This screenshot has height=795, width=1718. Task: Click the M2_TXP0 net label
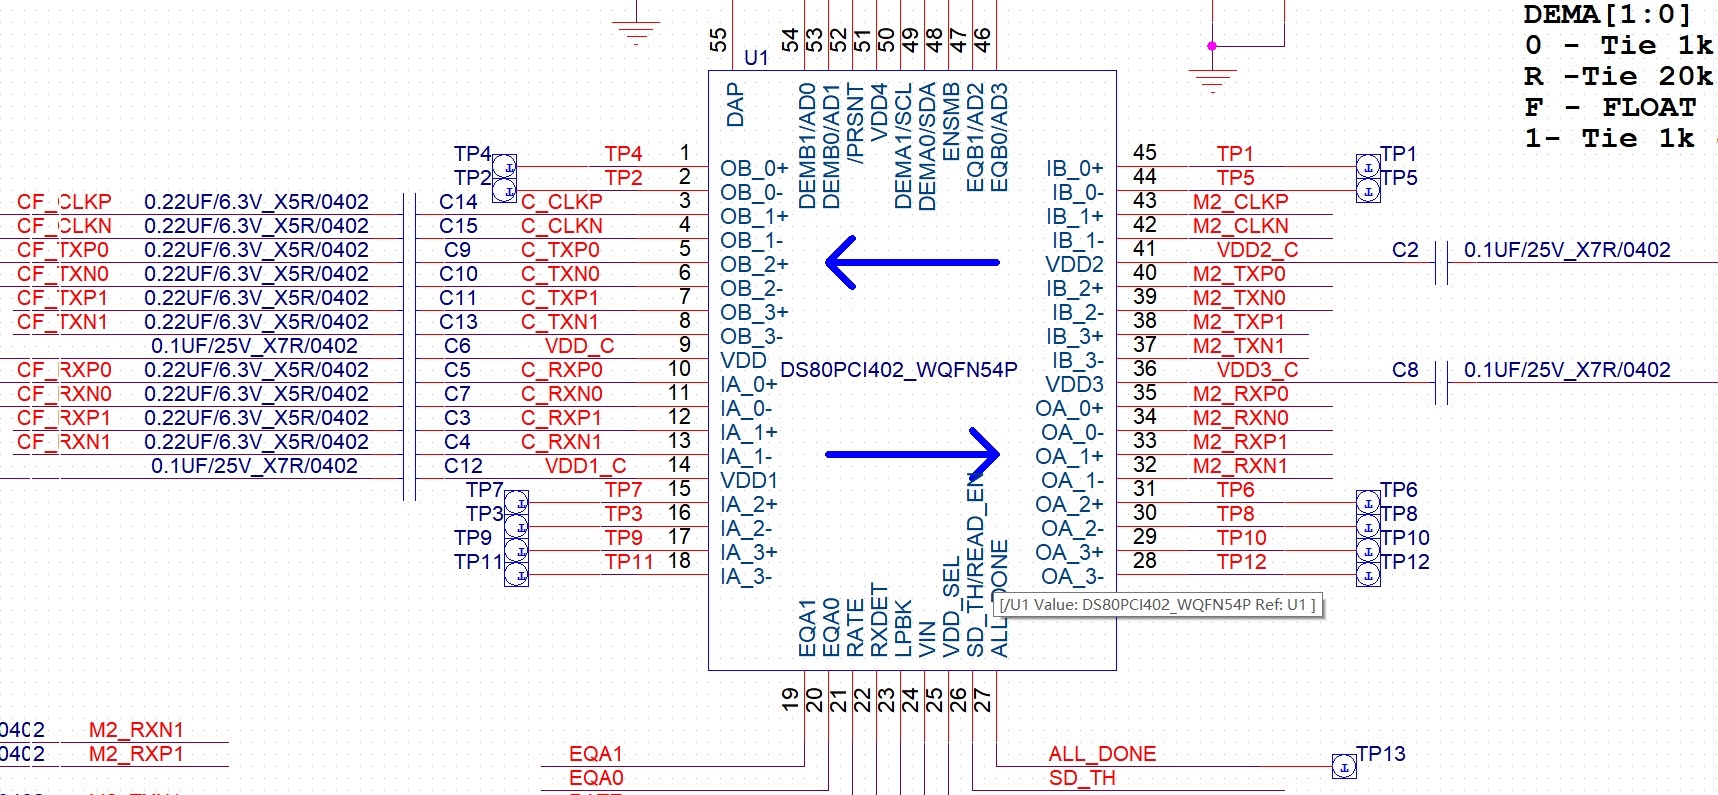1239,274
